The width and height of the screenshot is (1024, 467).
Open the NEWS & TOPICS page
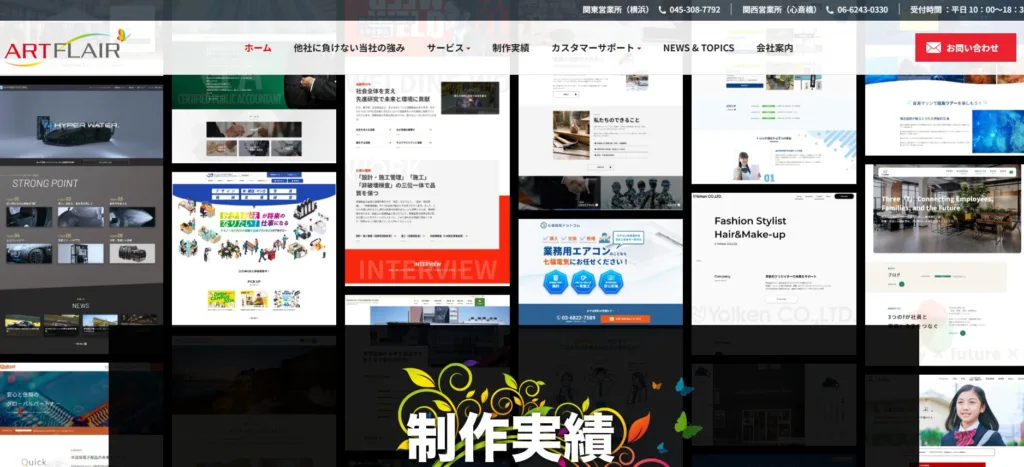[x=698, y=48]
